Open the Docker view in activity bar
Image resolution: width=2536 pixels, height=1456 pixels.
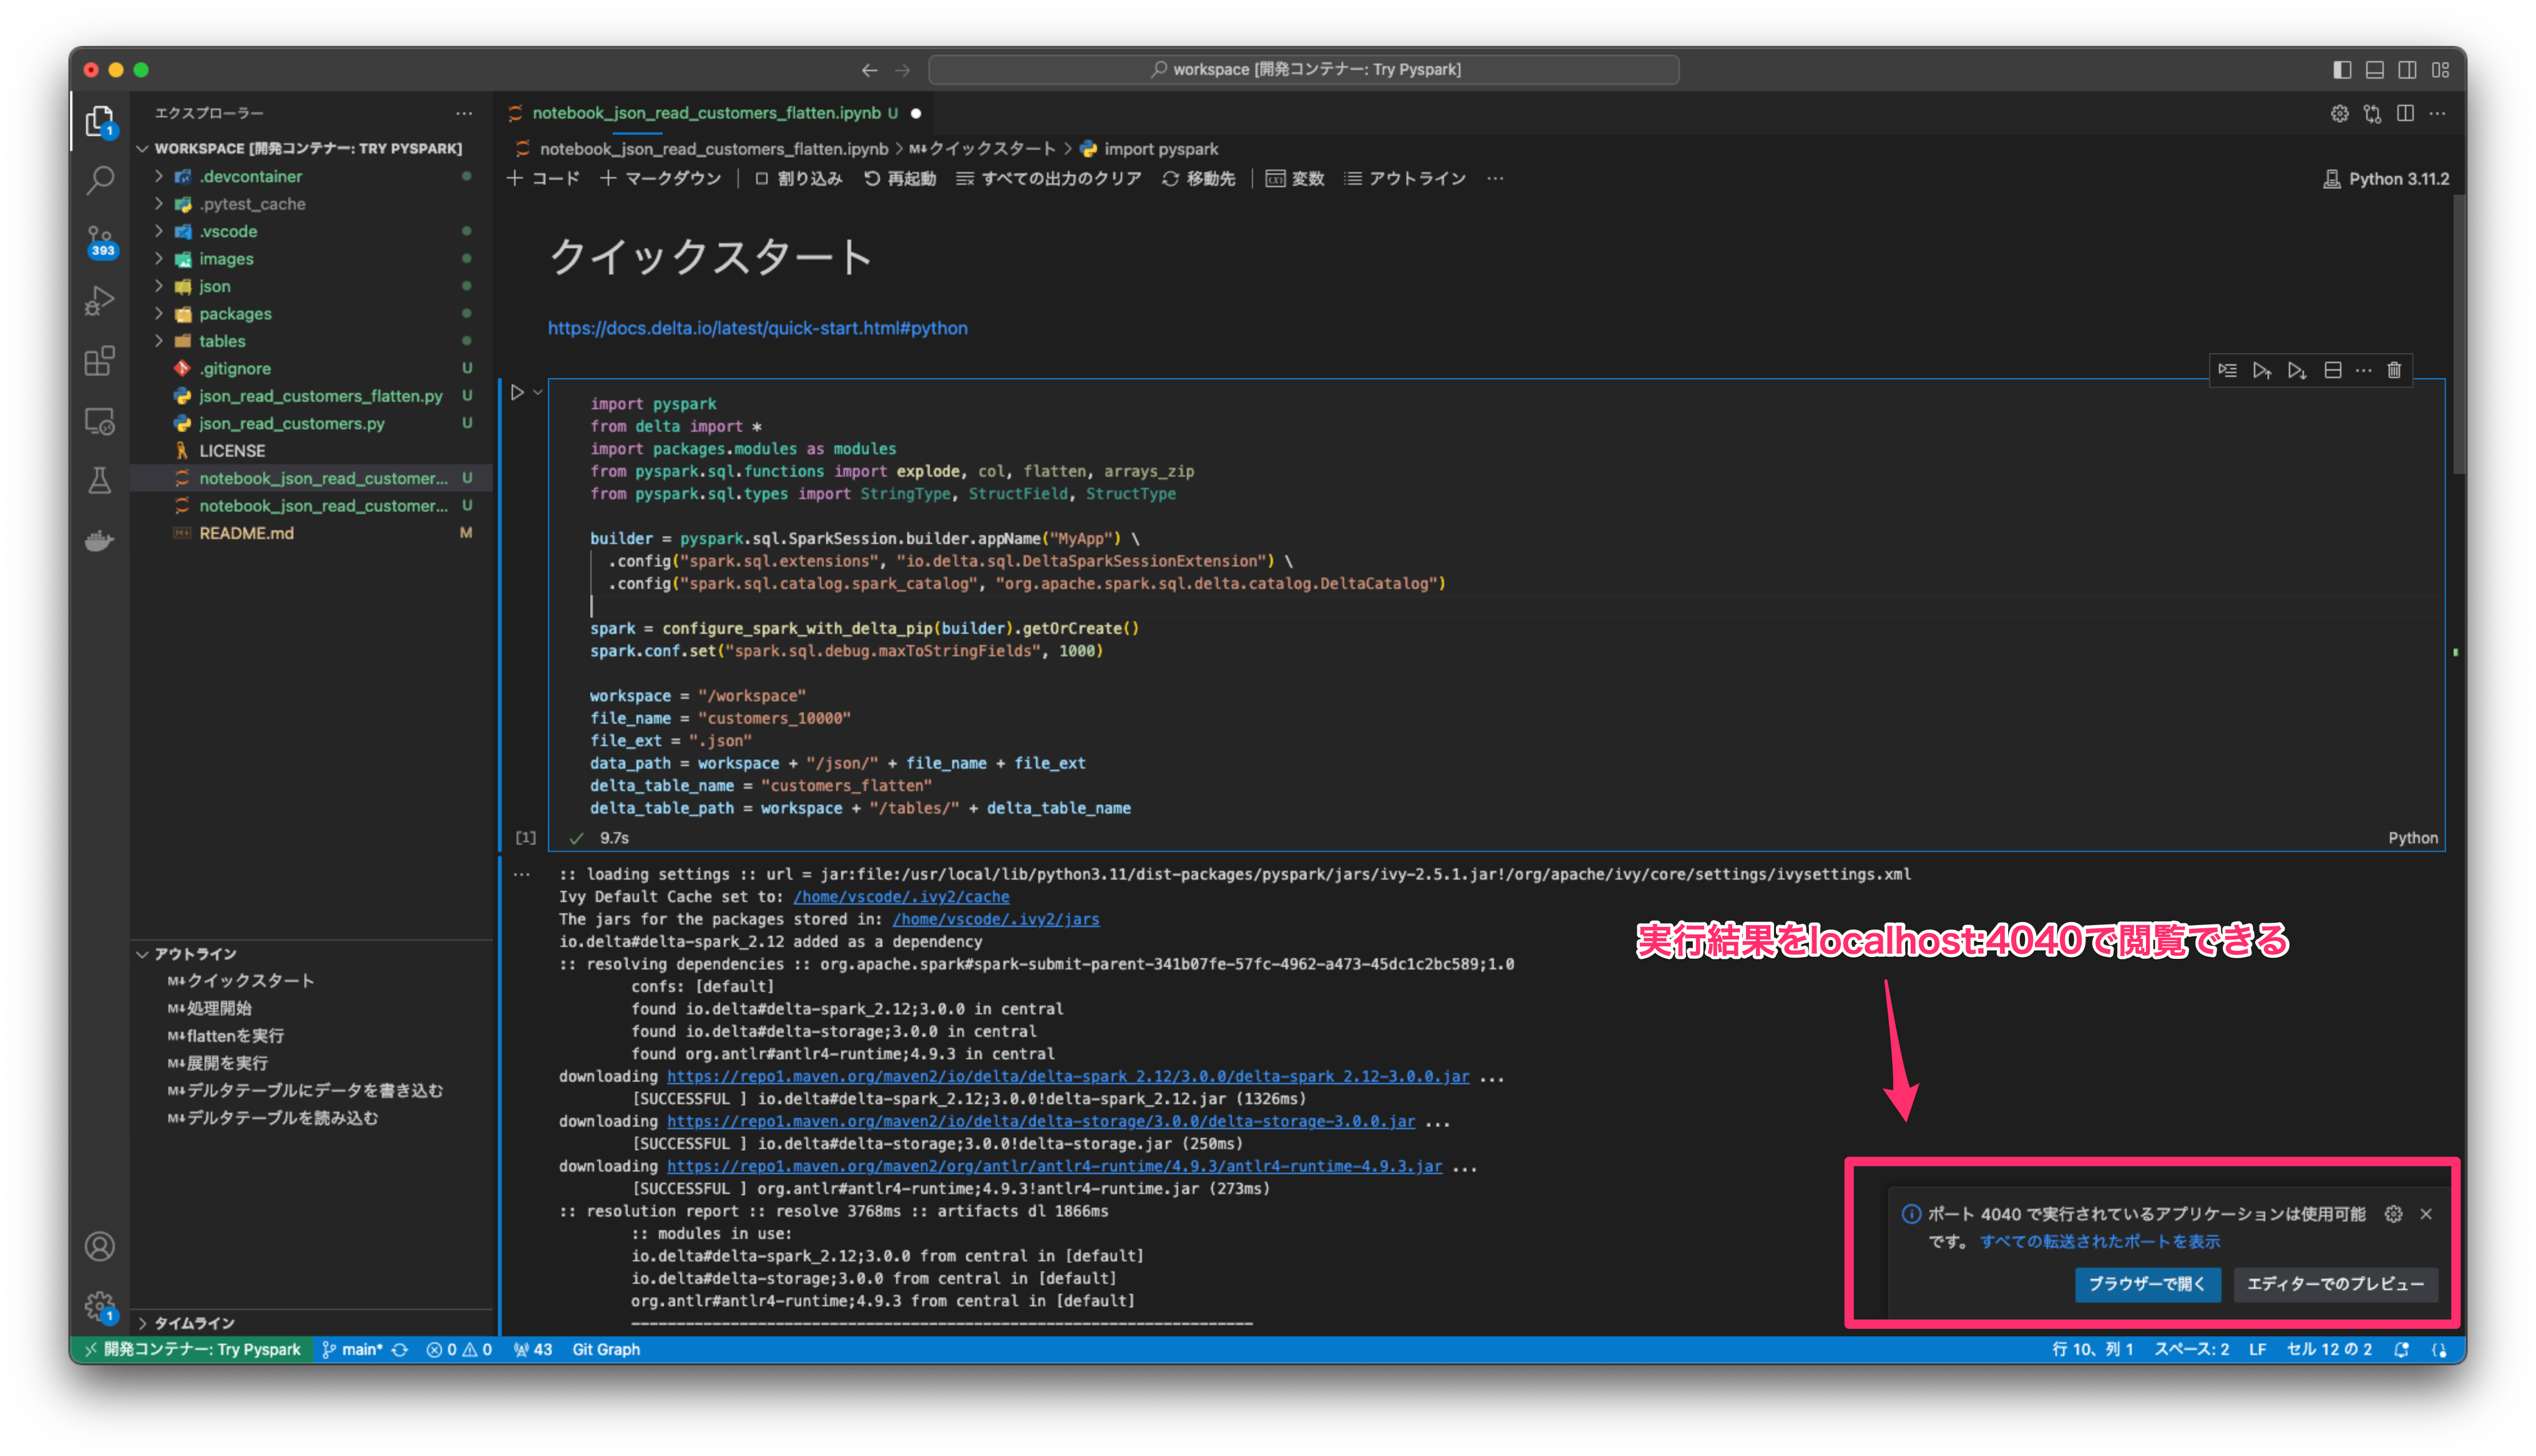pos(99,541)
